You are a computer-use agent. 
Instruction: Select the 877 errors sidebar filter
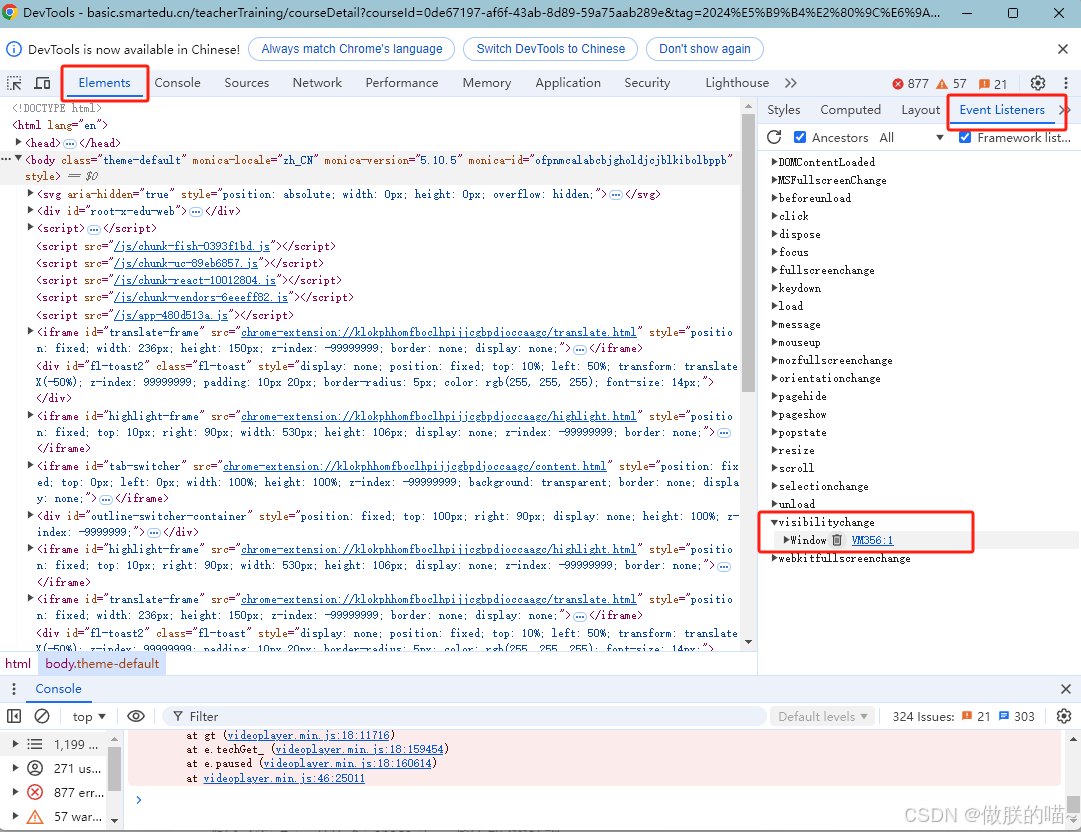point(57,793)
